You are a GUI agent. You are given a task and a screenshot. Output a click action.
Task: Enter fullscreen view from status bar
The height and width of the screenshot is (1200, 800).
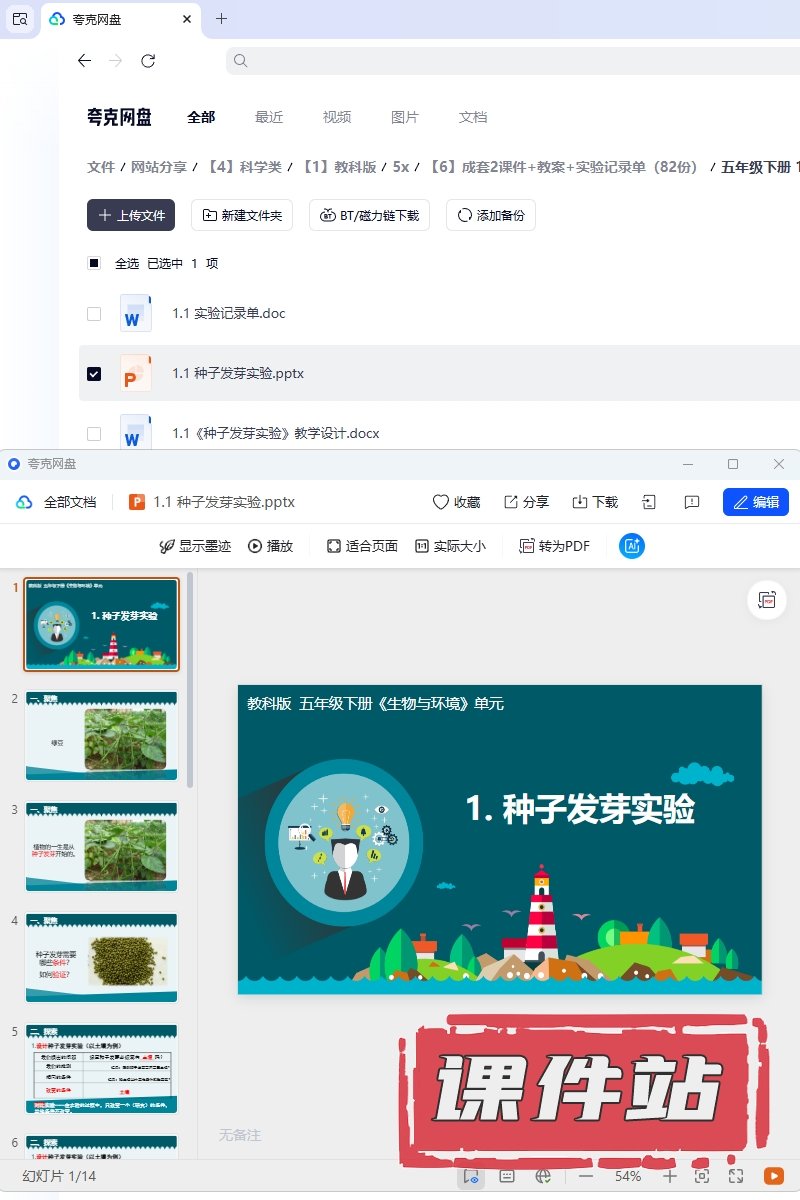pyautogui.click(x=736, y=1176)
